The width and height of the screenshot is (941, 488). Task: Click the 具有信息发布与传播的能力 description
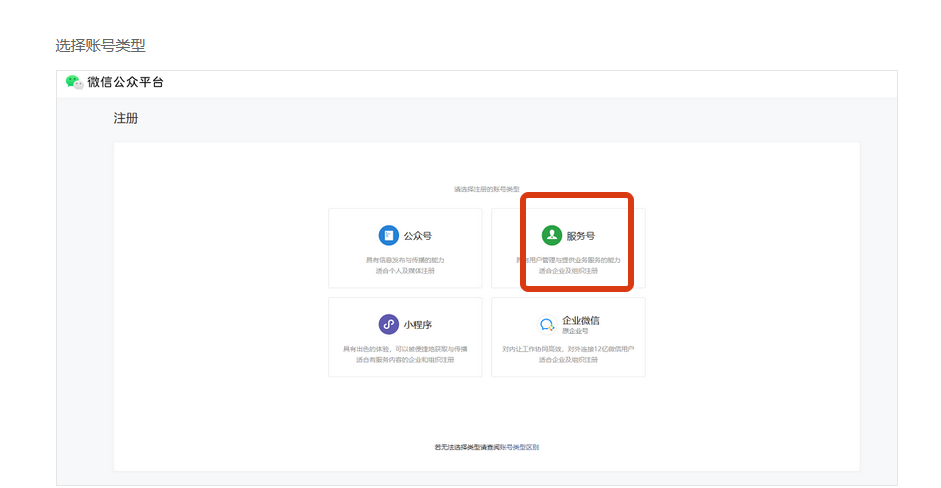point(405,260)
